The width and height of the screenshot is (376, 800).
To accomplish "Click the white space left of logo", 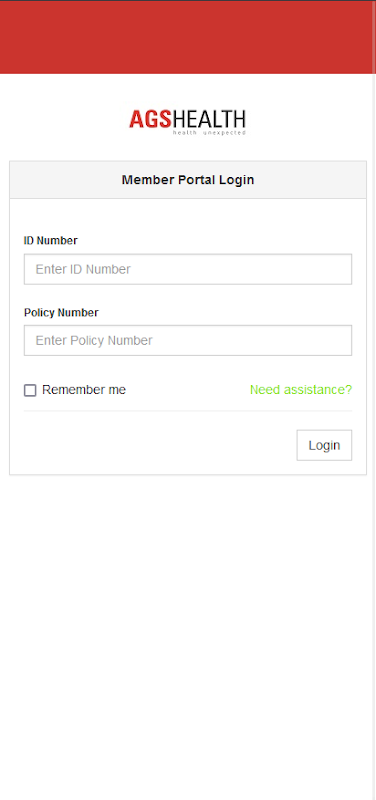I will point(64,121).
